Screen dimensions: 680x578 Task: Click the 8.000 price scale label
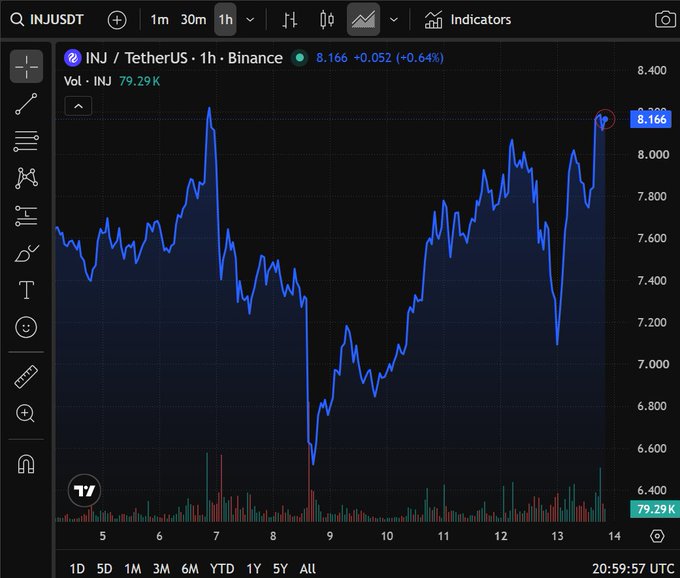pyautogui.click(x=653, y=154)
